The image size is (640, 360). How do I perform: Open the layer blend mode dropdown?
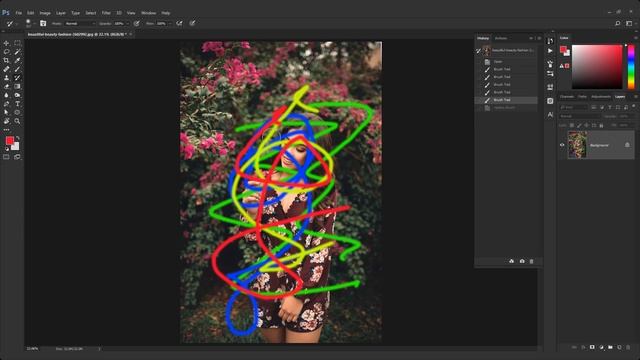(x=580, y=116)
